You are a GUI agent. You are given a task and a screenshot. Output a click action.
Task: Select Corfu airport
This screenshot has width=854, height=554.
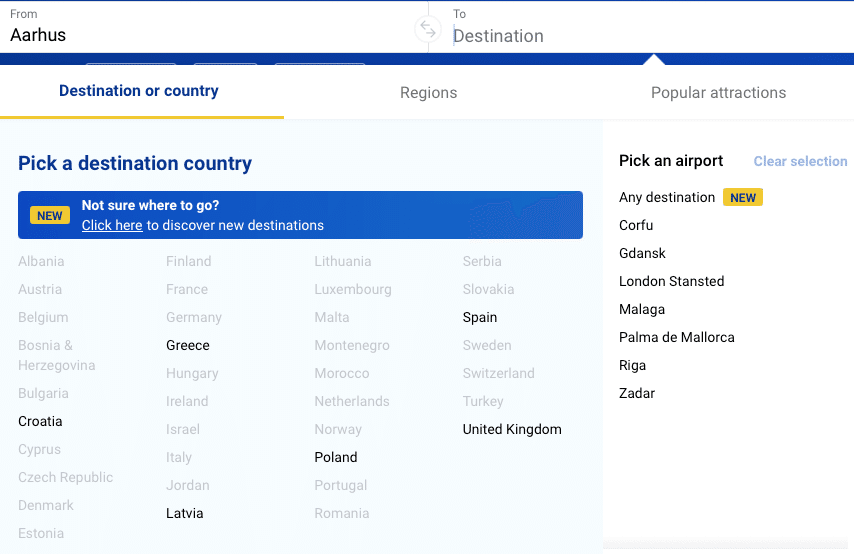636,225
